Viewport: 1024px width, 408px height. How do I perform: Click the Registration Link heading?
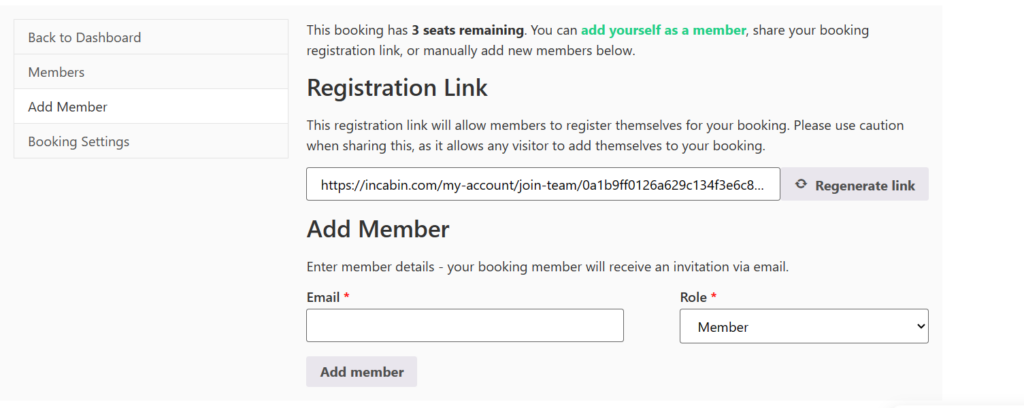click(397, 88)
